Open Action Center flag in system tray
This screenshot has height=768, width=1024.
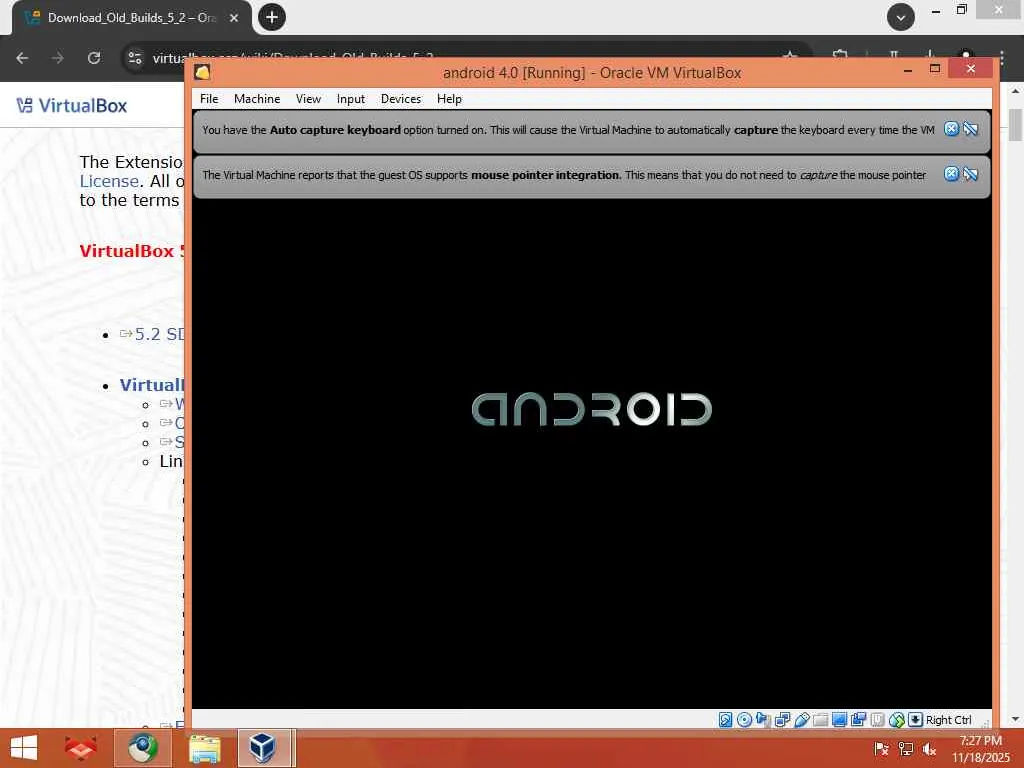coord(881,749)
